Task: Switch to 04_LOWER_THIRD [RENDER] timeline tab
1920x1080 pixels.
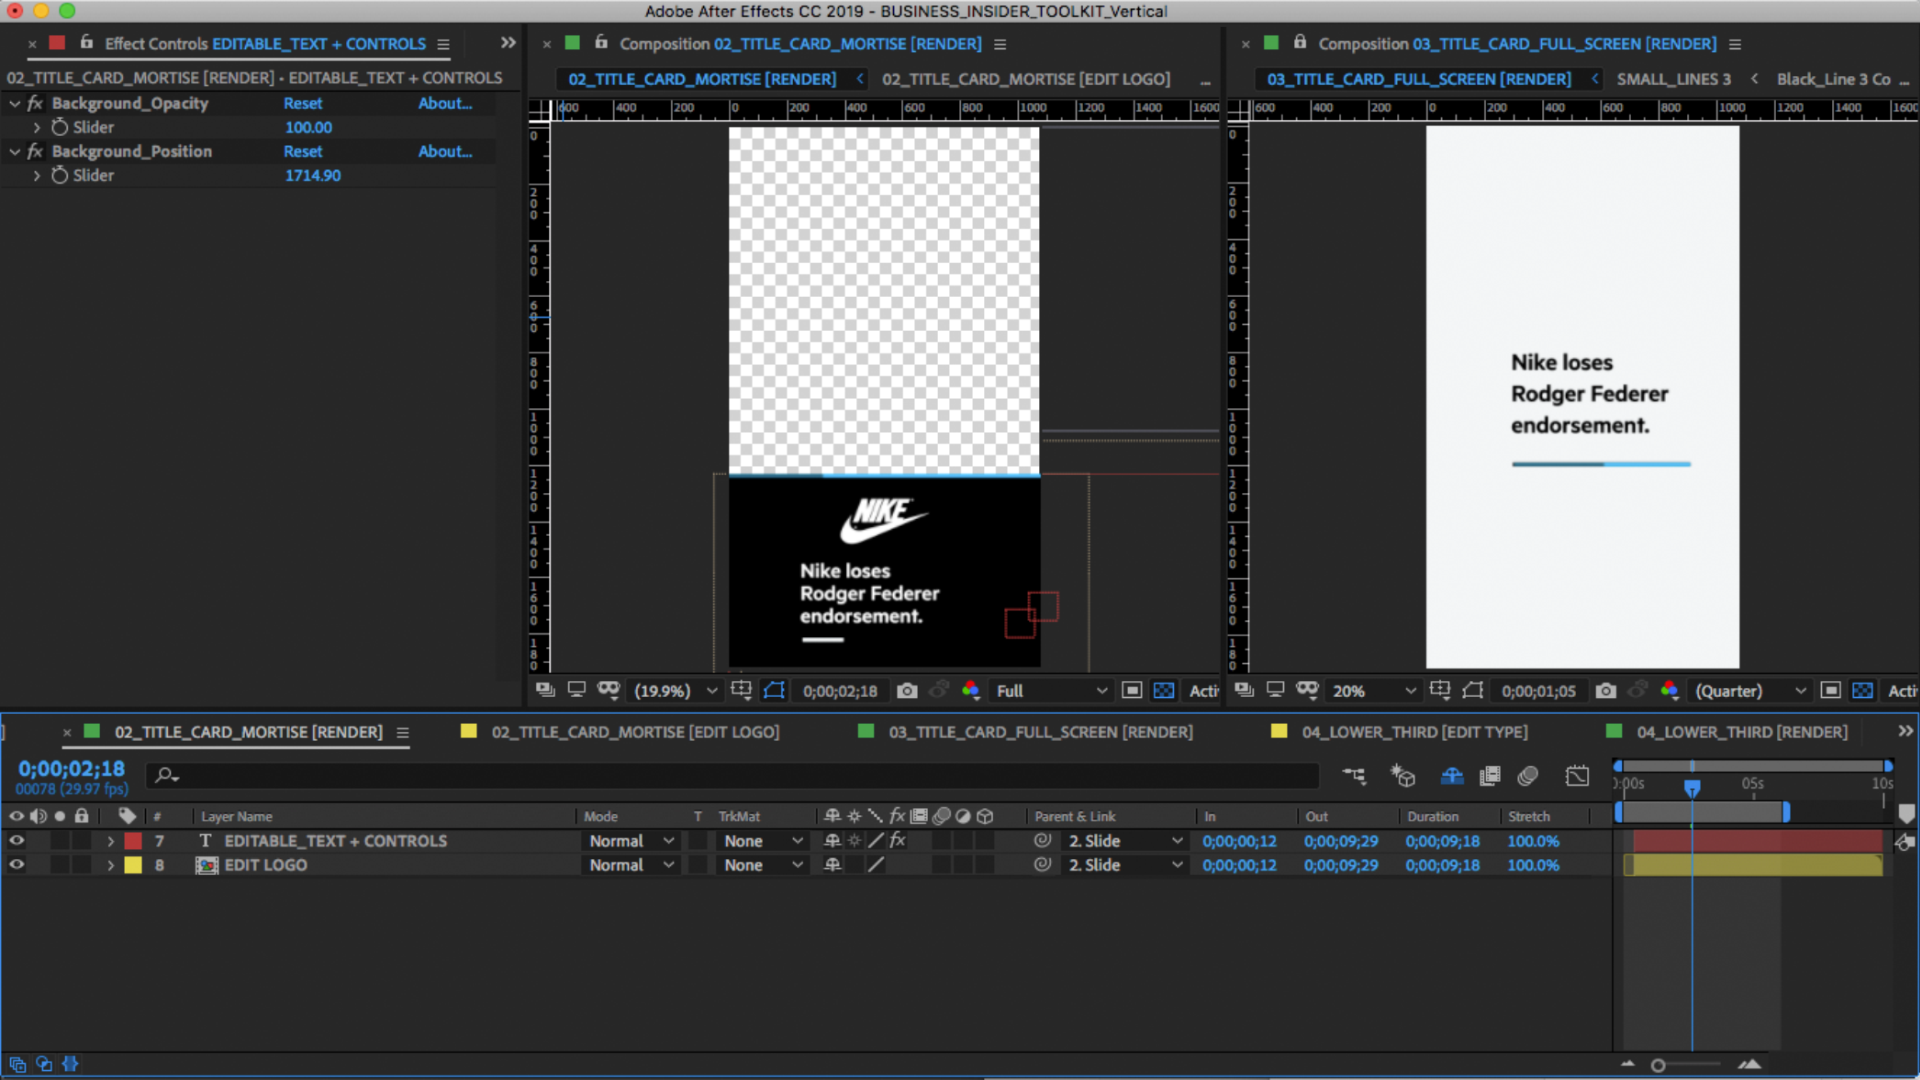Action: point(1742,732)
